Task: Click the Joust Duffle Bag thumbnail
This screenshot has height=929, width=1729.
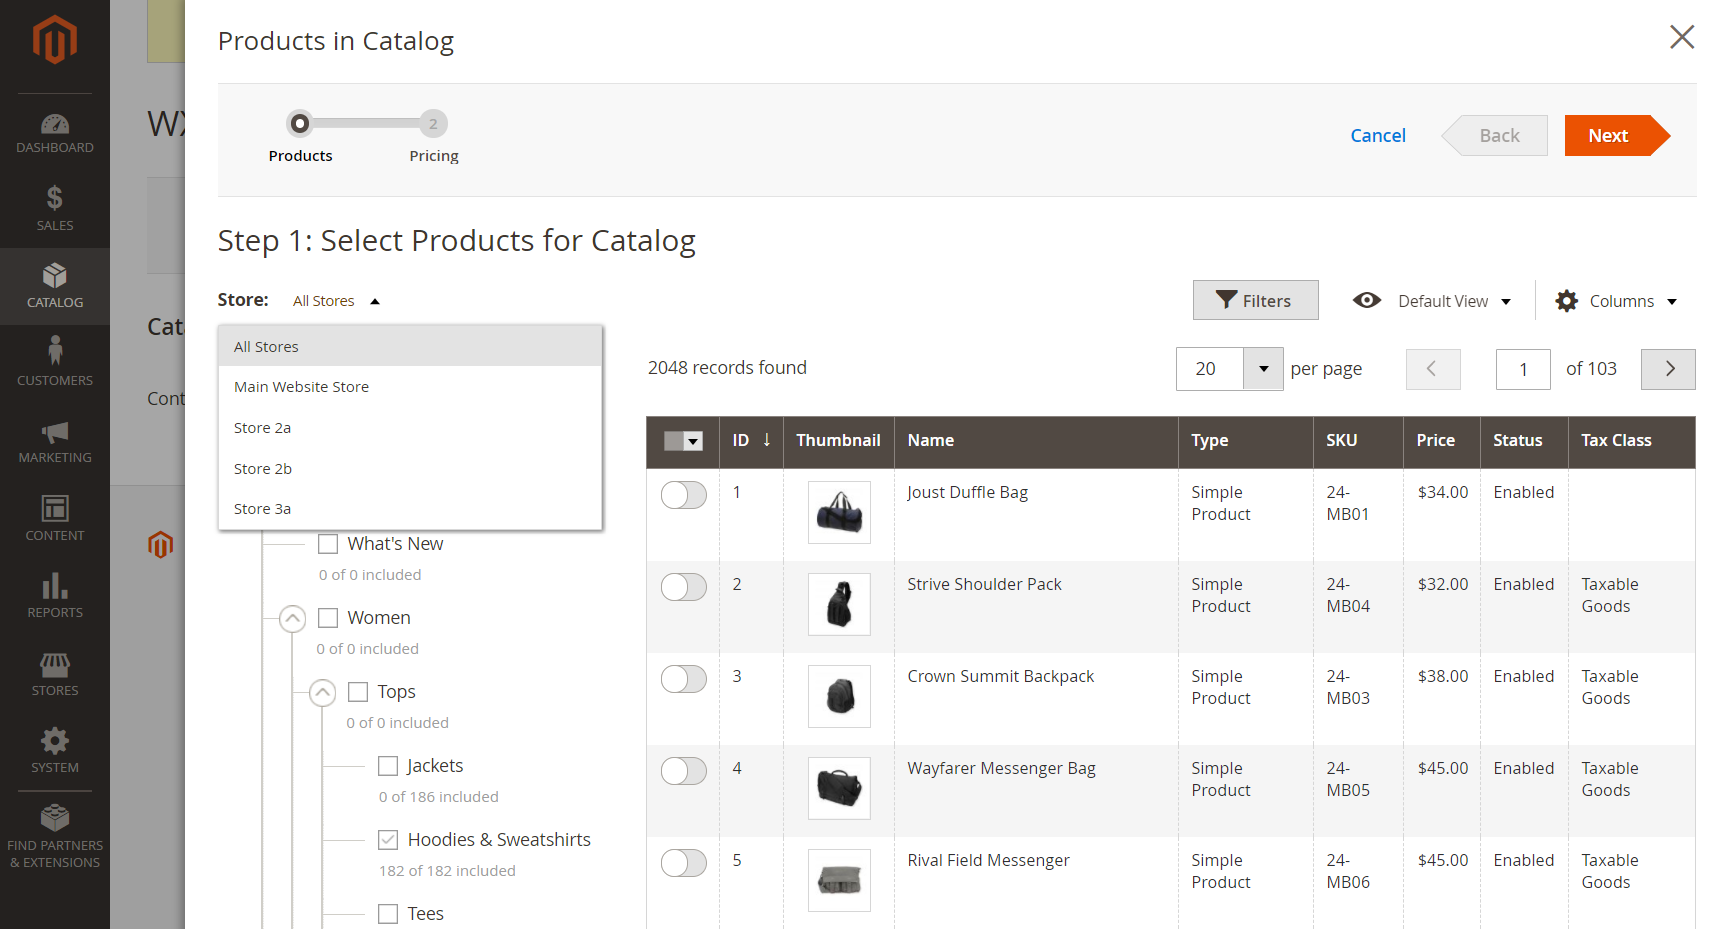Action: pyautogui.click(x=839, y=512)
